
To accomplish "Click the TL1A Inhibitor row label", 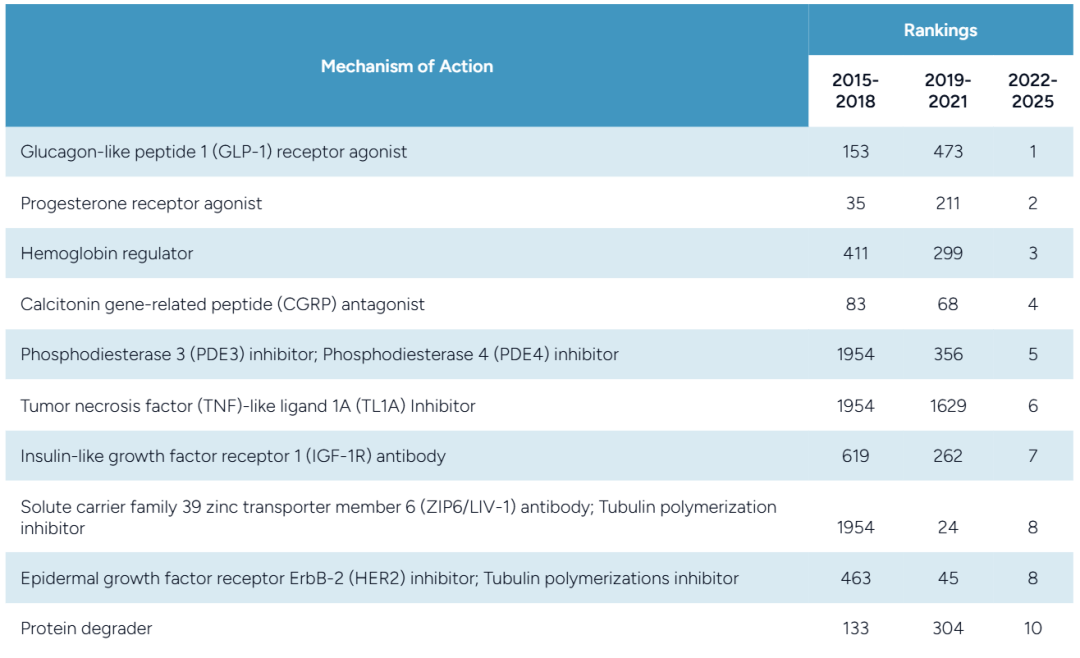I will (x=247, y=406).
